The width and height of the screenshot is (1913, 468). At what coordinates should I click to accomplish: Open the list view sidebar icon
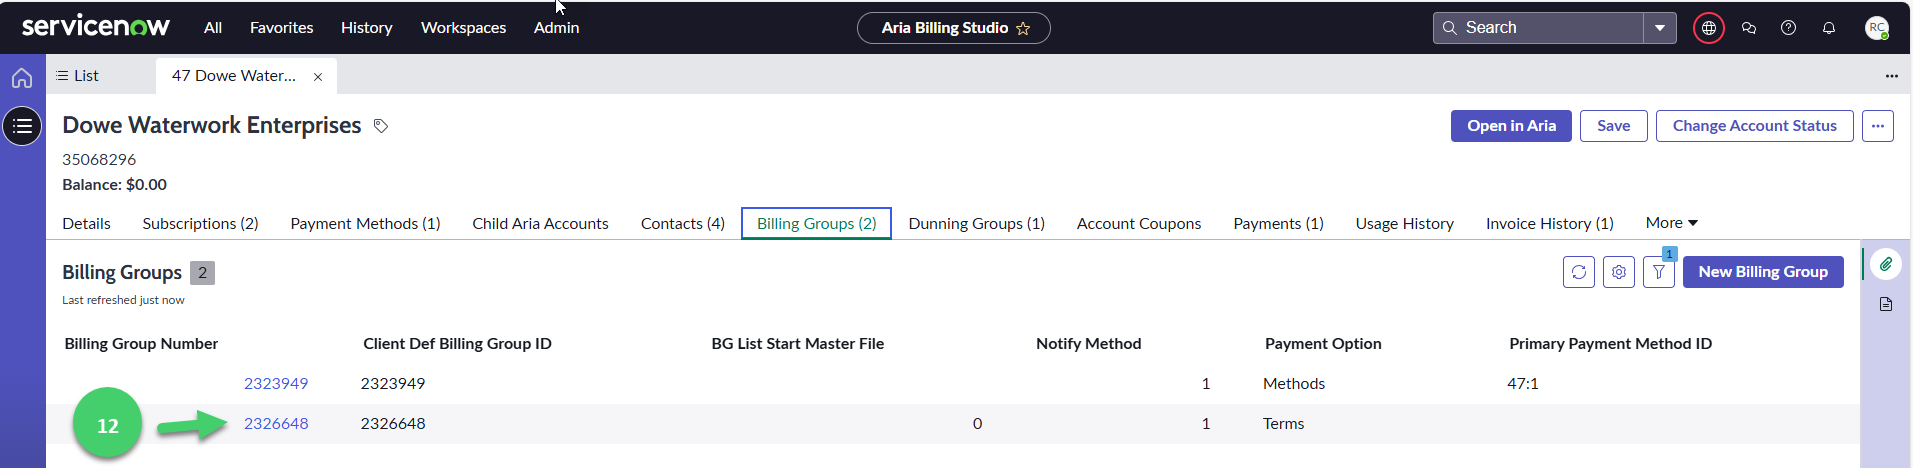[x=22, y=126]
